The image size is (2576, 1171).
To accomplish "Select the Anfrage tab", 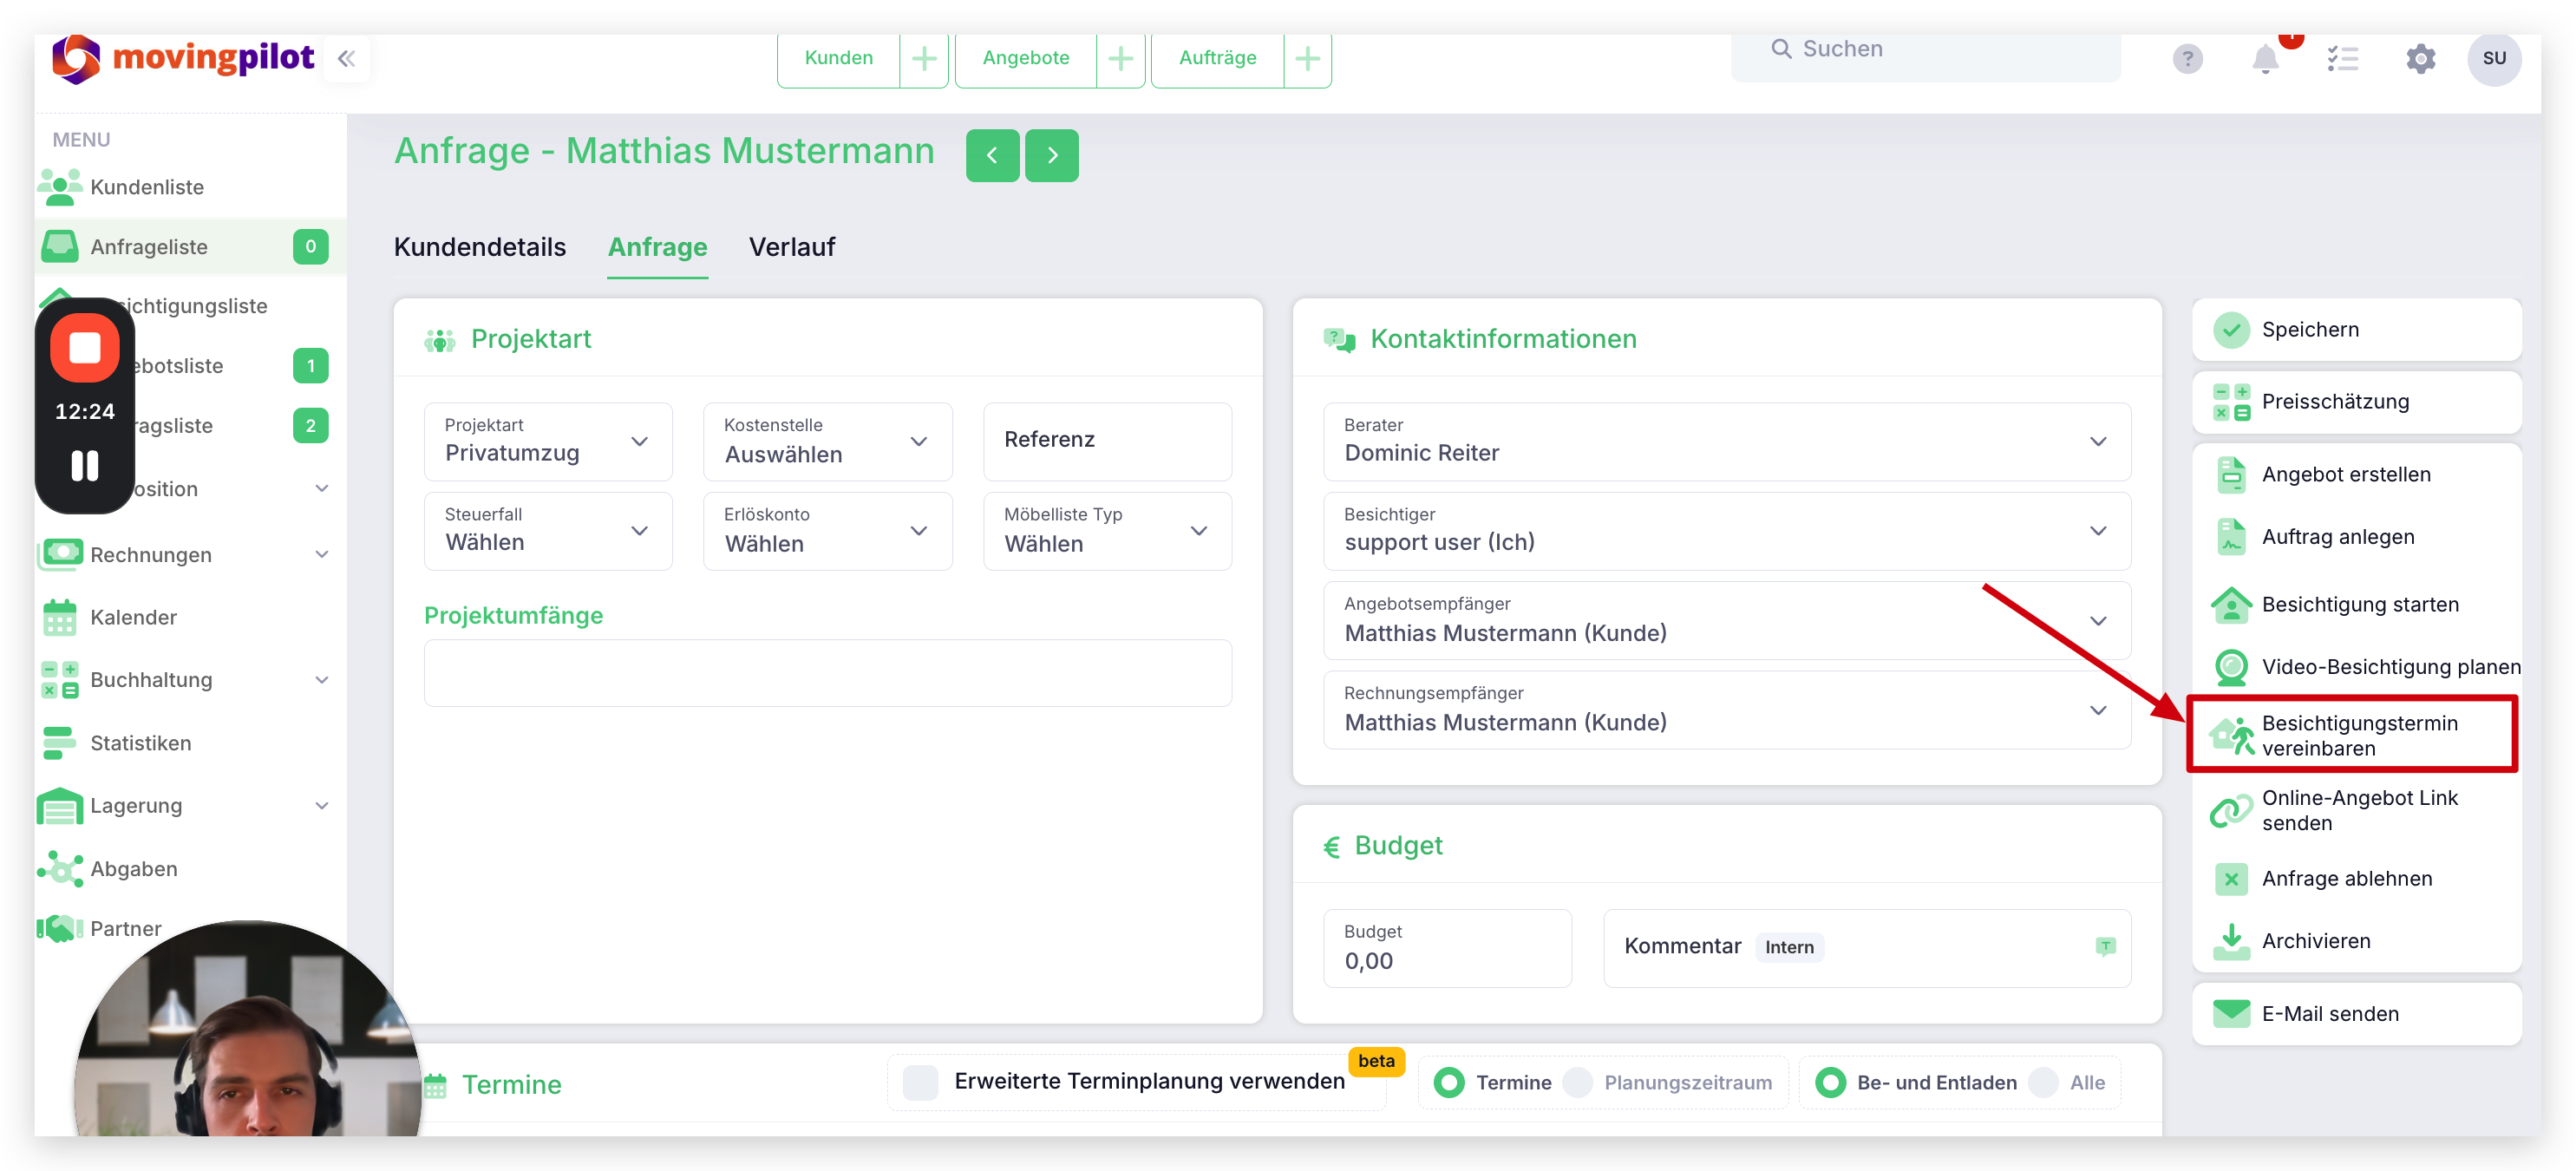I will click(657, 247).
